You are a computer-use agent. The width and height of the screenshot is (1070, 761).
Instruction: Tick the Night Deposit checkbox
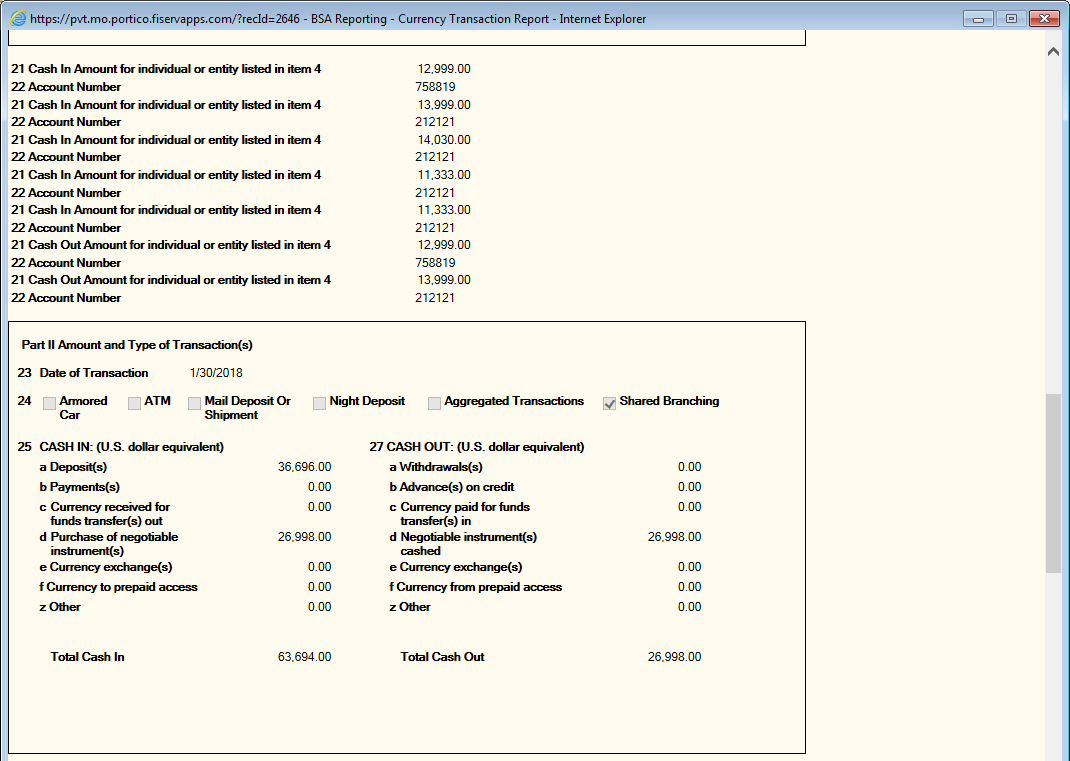(319, 403)
